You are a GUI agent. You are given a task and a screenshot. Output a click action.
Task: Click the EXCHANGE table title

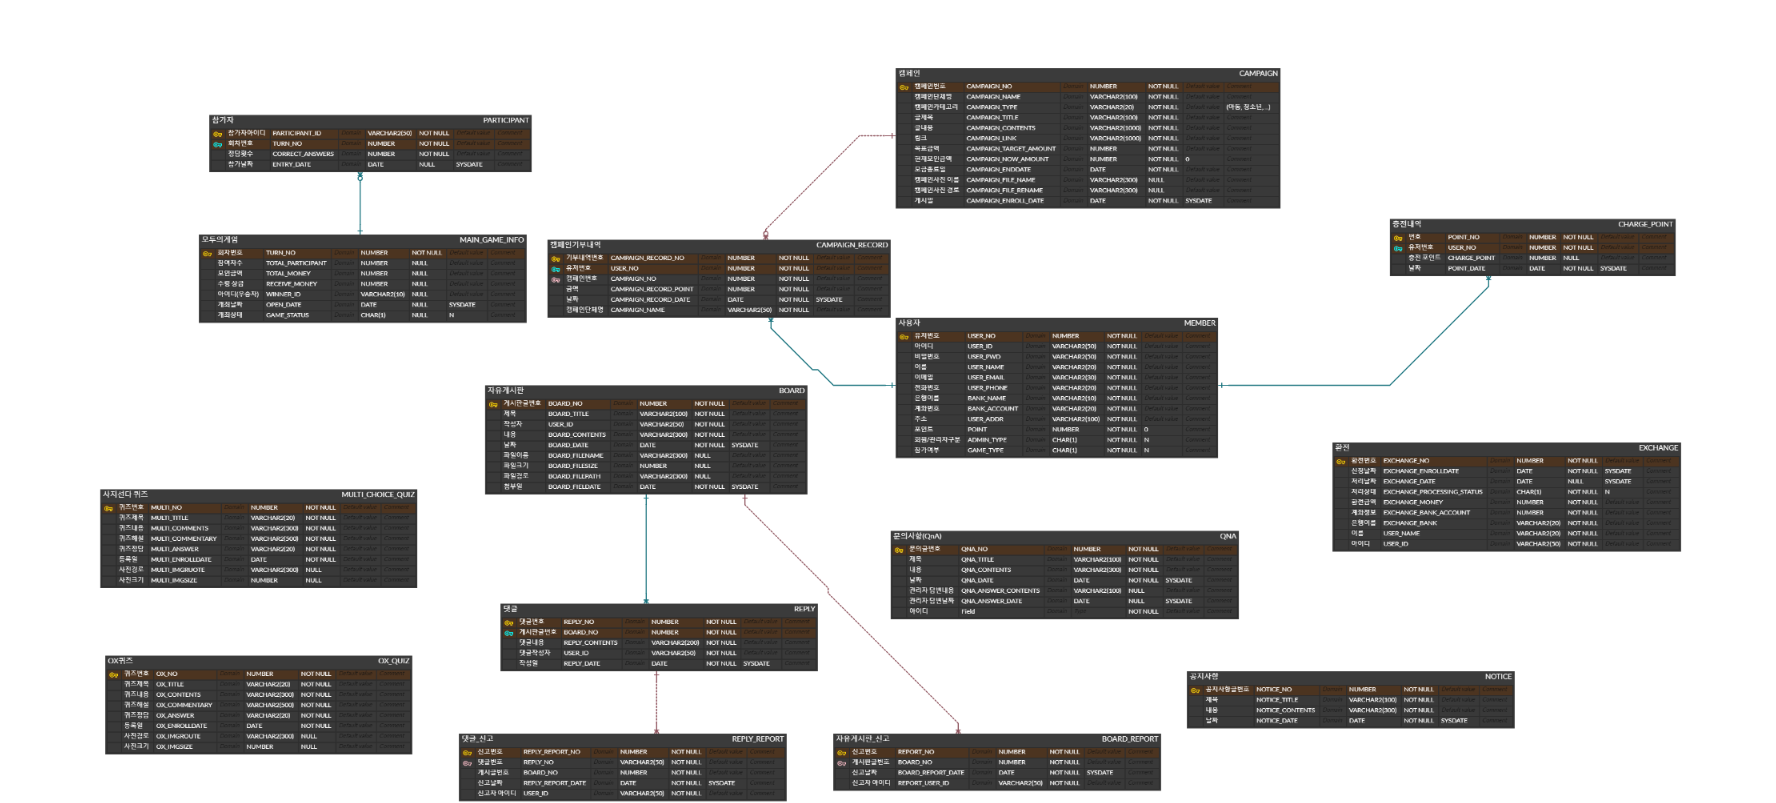point(1658,448)
